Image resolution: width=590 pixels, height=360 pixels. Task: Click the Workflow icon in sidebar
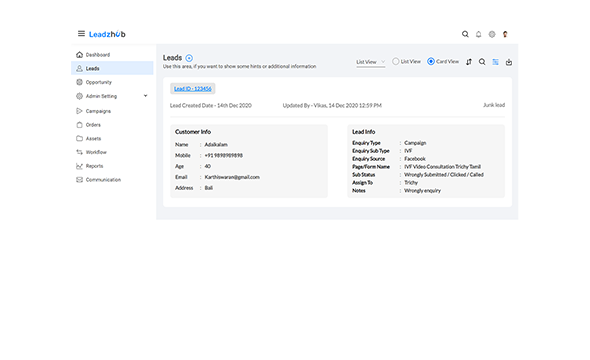pyautogui.click(x=79, y=152)
